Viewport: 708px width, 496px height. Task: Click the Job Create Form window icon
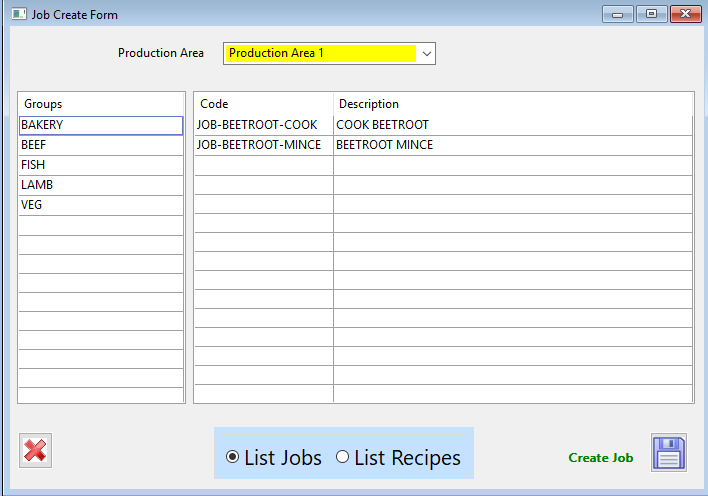(x=19, y=14)
